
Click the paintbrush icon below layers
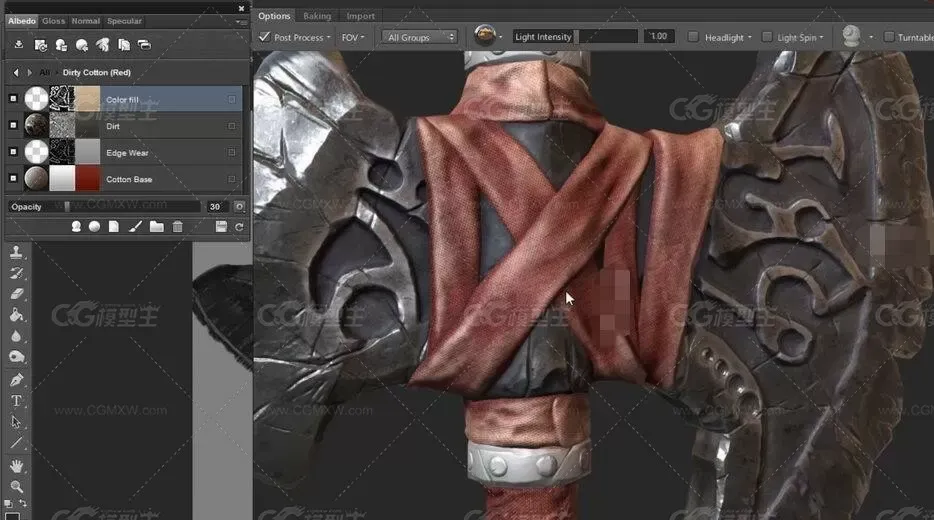(135, 226)
